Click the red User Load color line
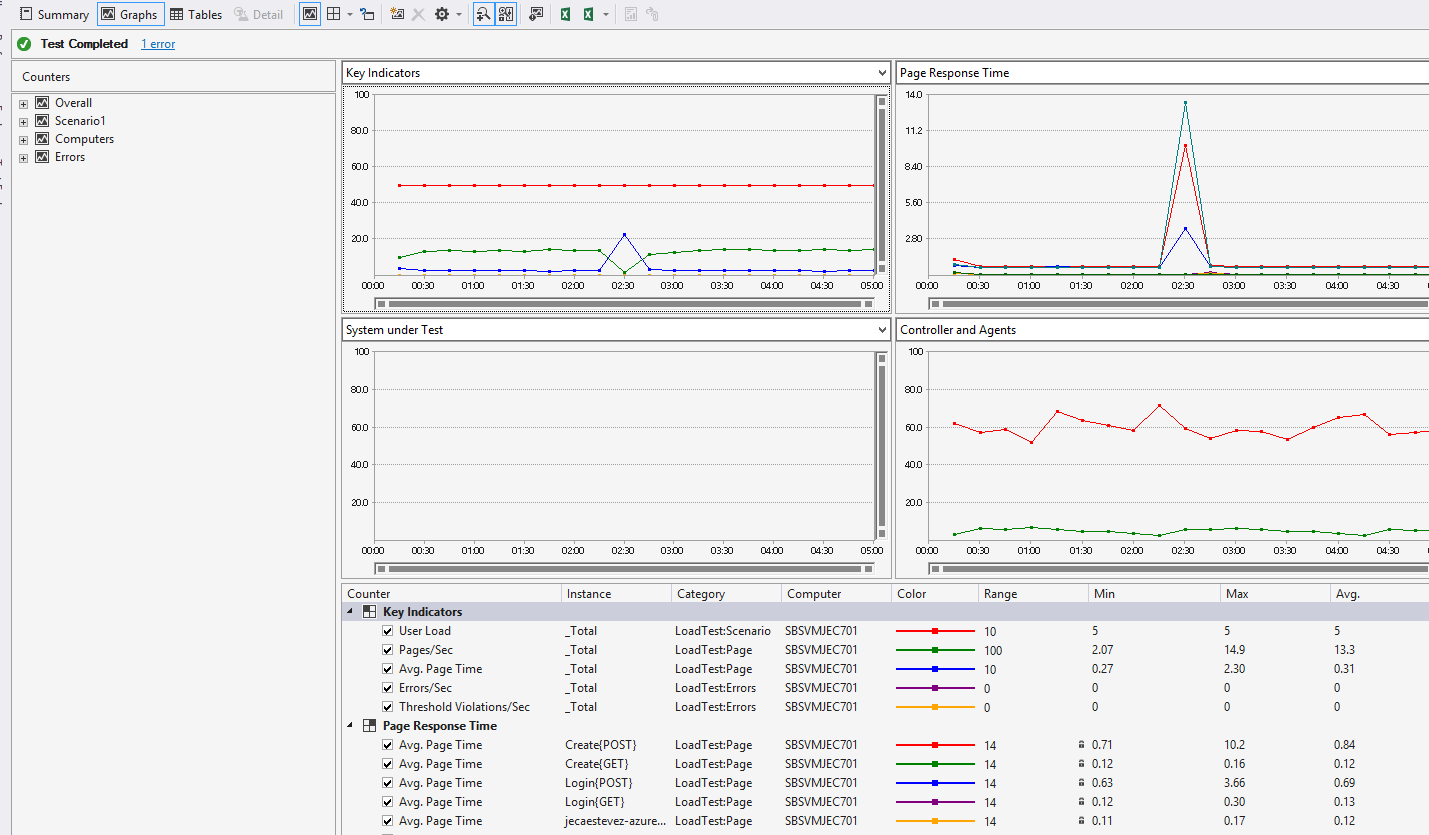Viewport: 1429px width, 835px height. pyautogui.click(x=934, y=632)
